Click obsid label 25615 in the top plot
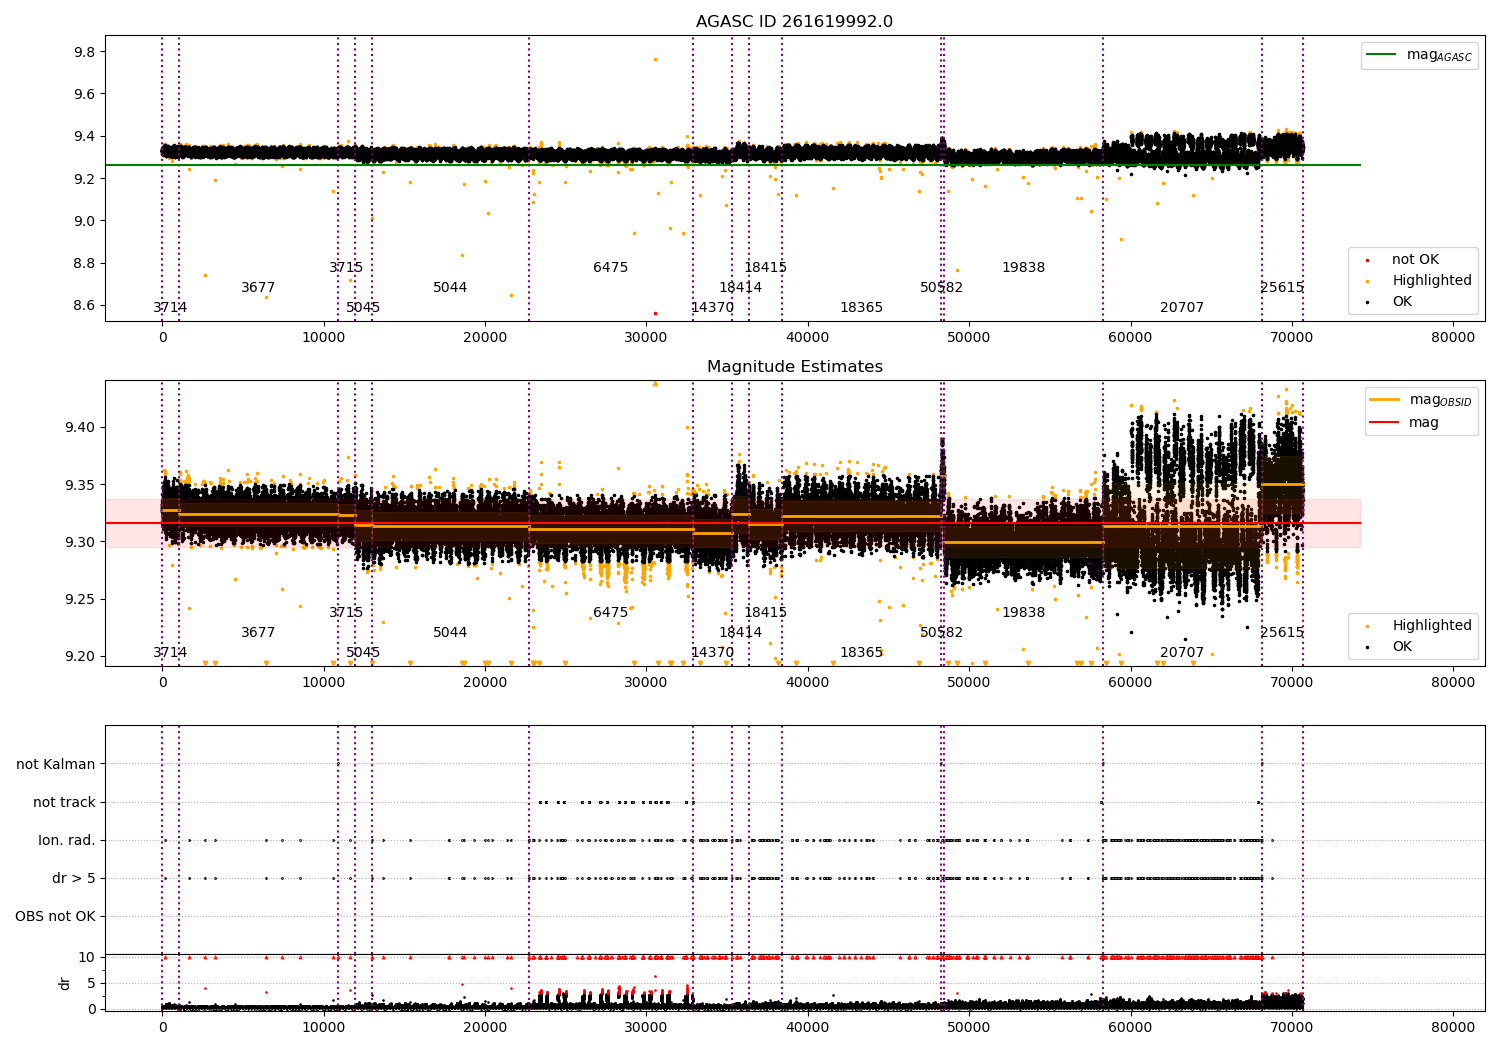Screen dimensions: 1500x1050 [1282, 288]
